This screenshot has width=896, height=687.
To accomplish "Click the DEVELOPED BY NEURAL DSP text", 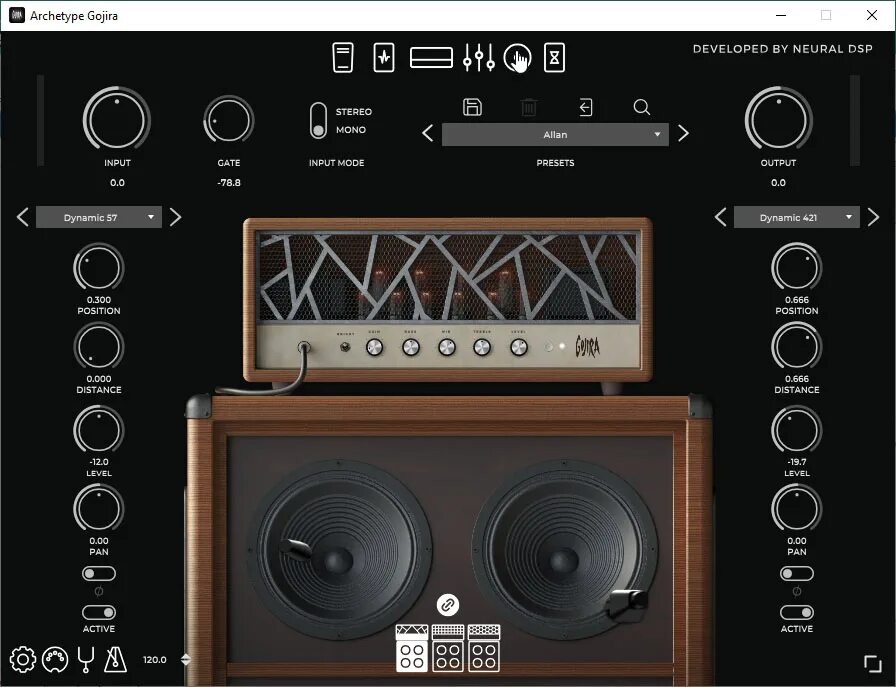I will [x=783, y=49].
